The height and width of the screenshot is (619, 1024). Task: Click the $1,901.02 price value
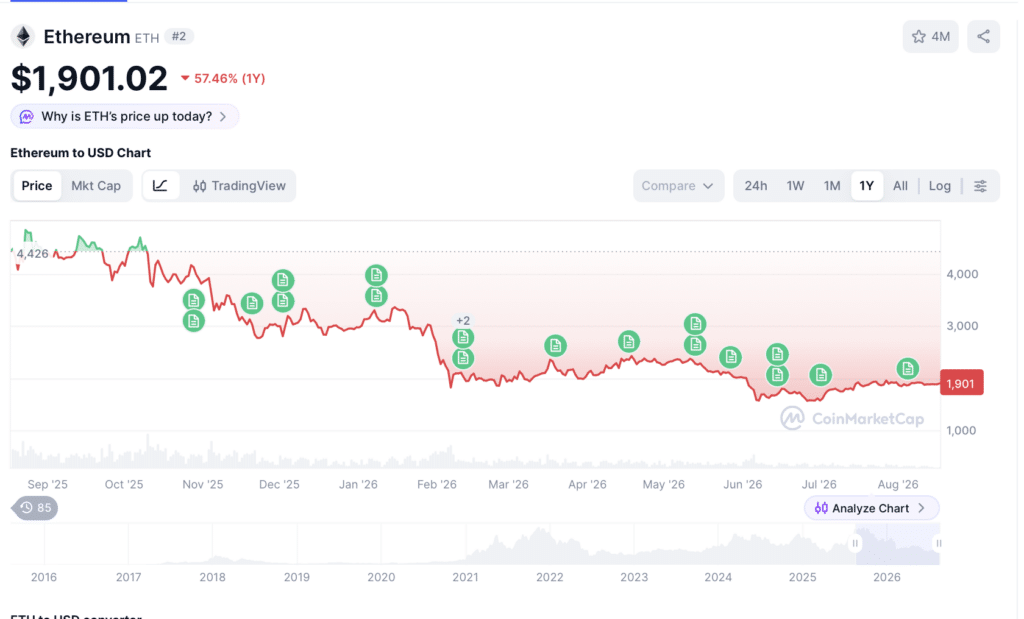point(89,78)
